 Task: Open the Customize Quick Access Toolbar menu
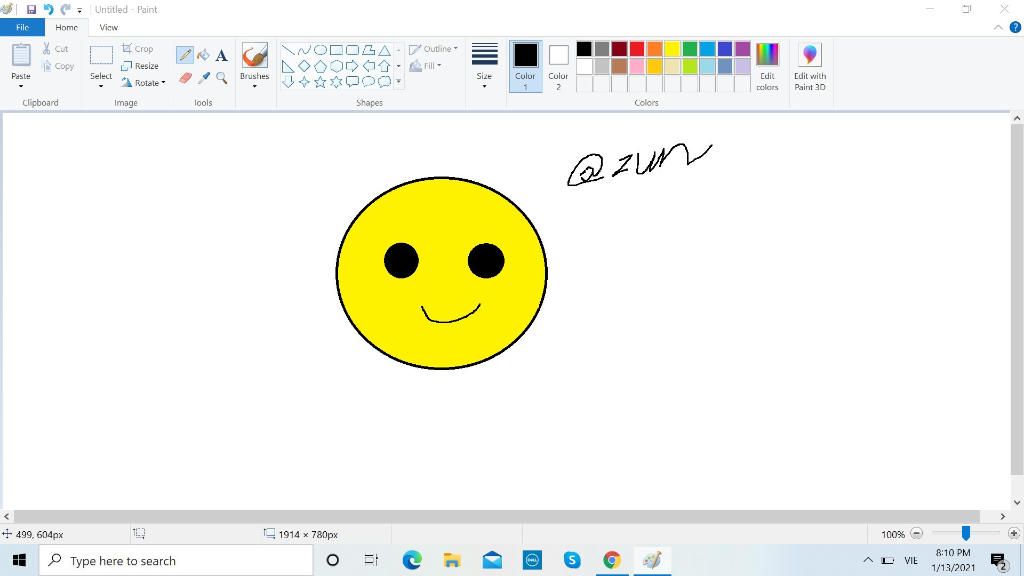coord(80,10)
